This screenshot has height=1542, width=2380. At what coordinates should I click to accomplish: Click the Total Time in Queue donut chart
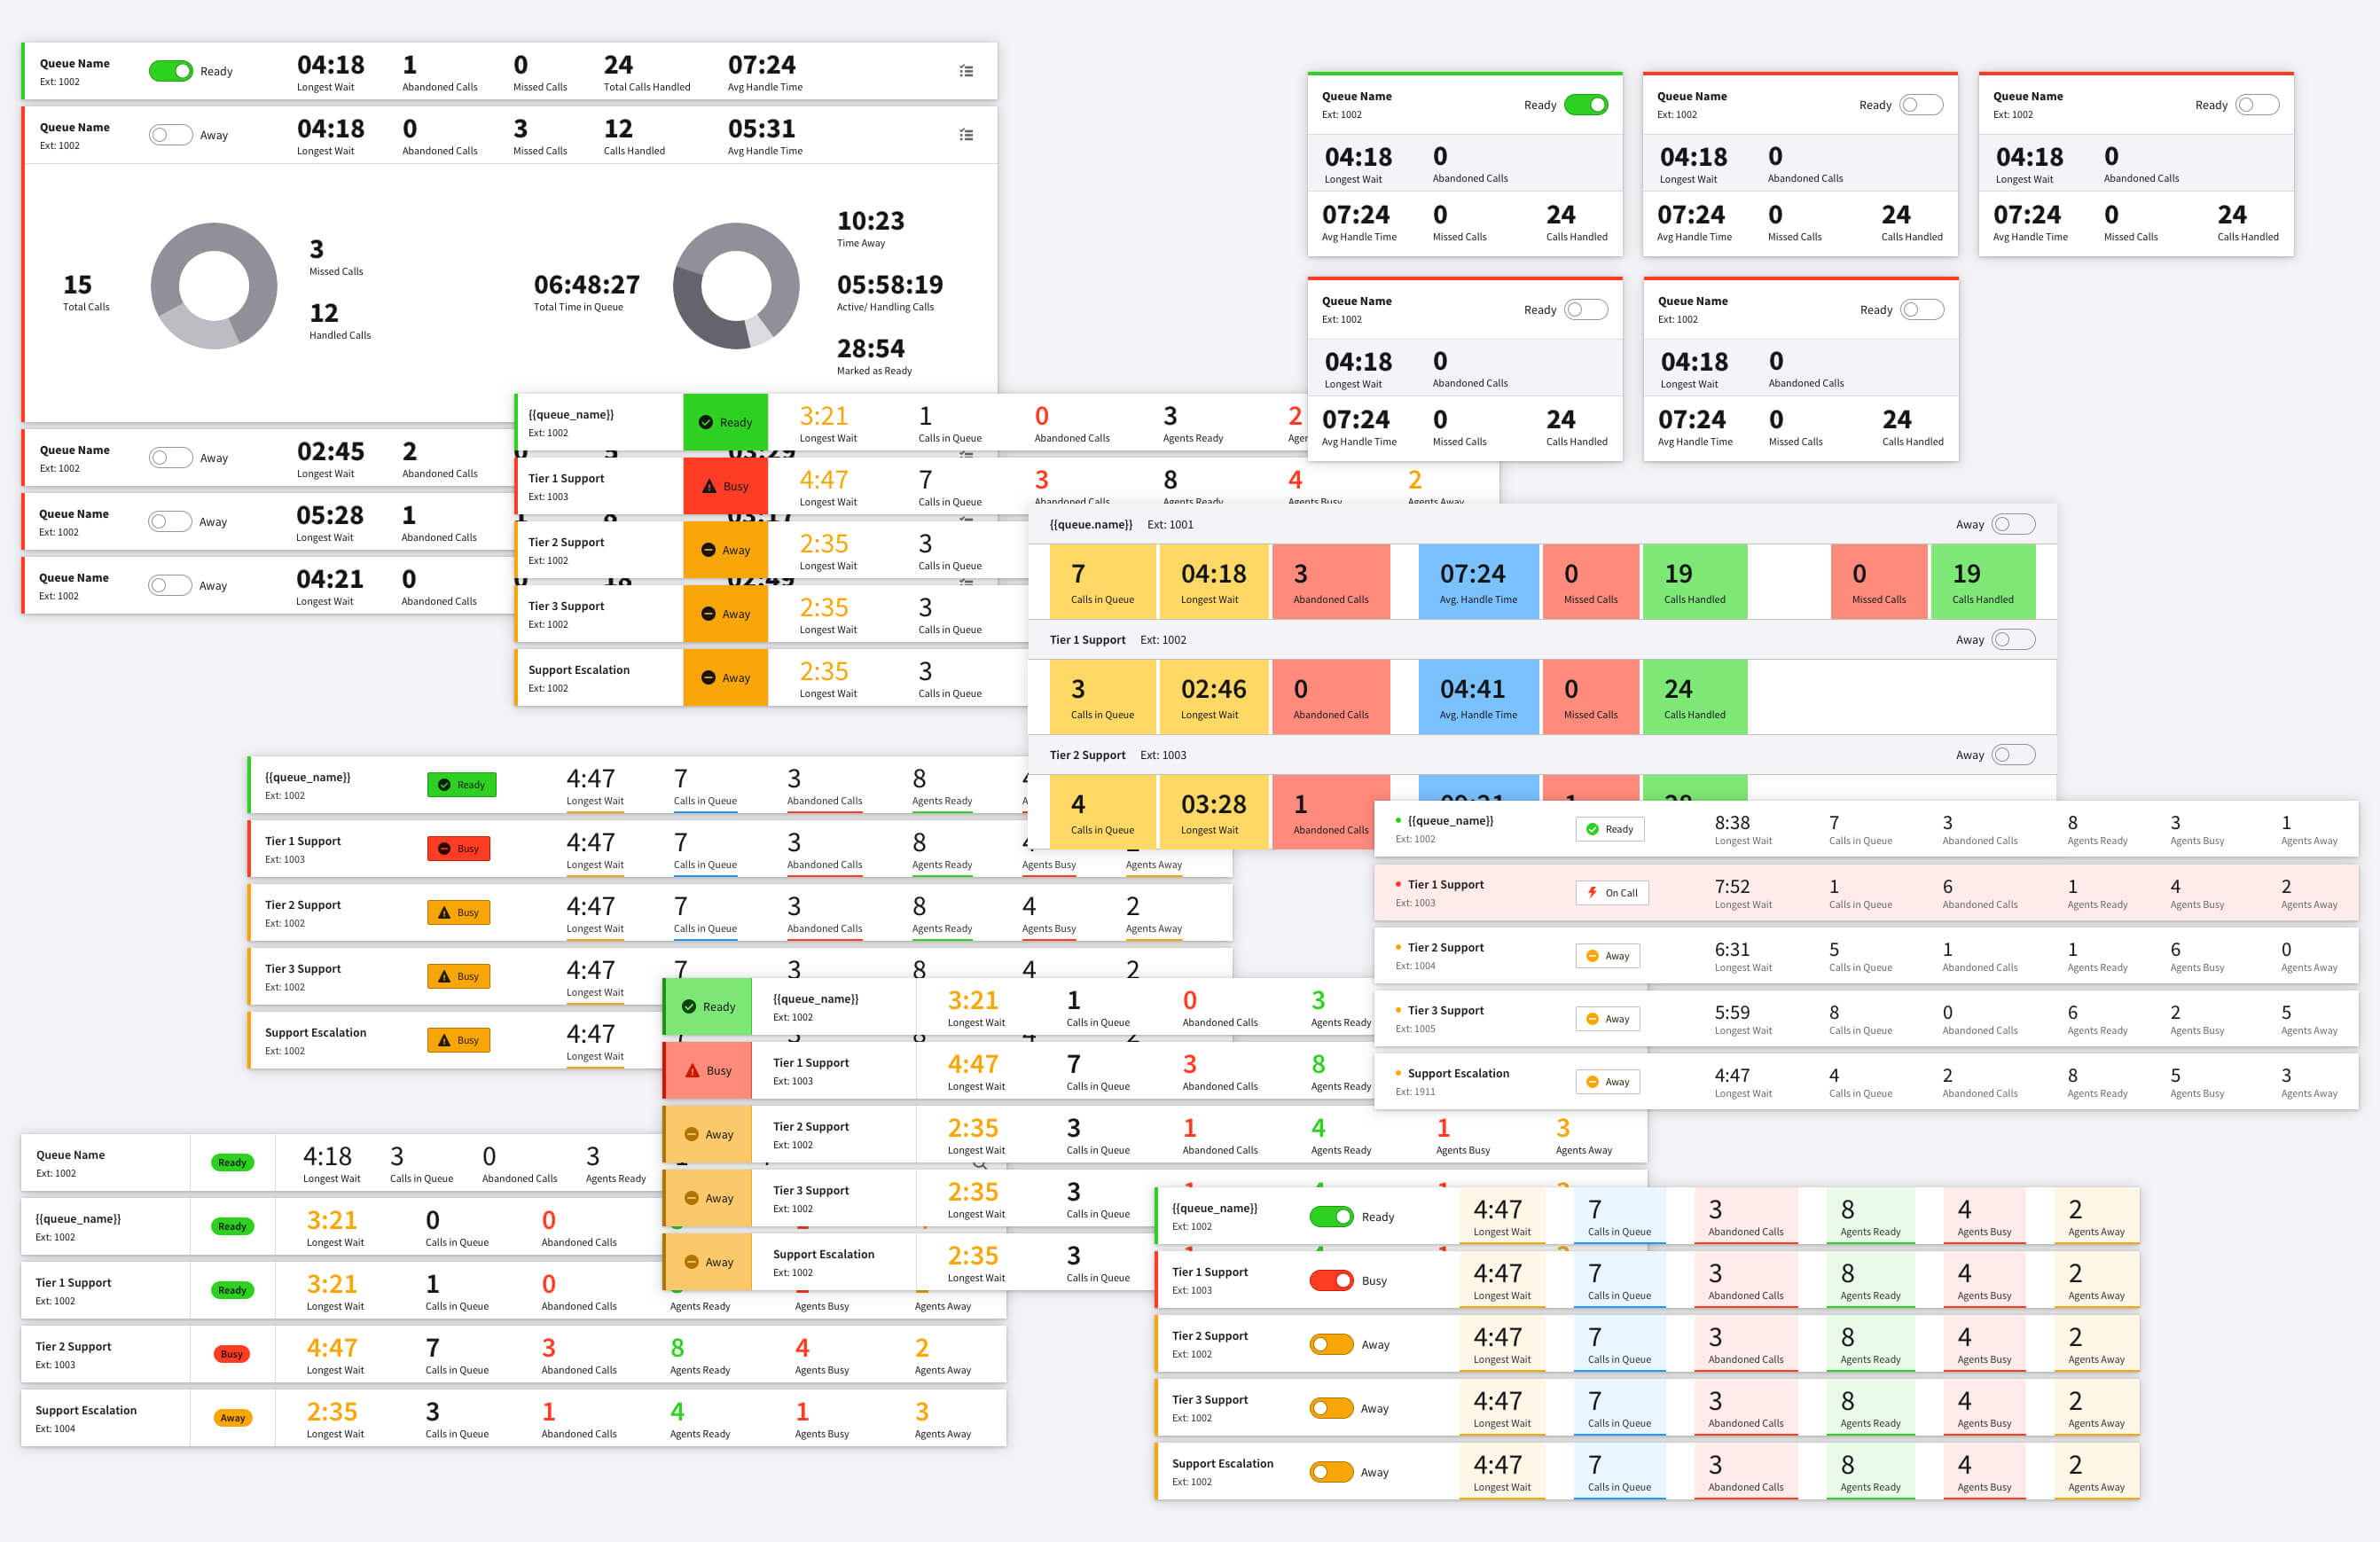735,286
